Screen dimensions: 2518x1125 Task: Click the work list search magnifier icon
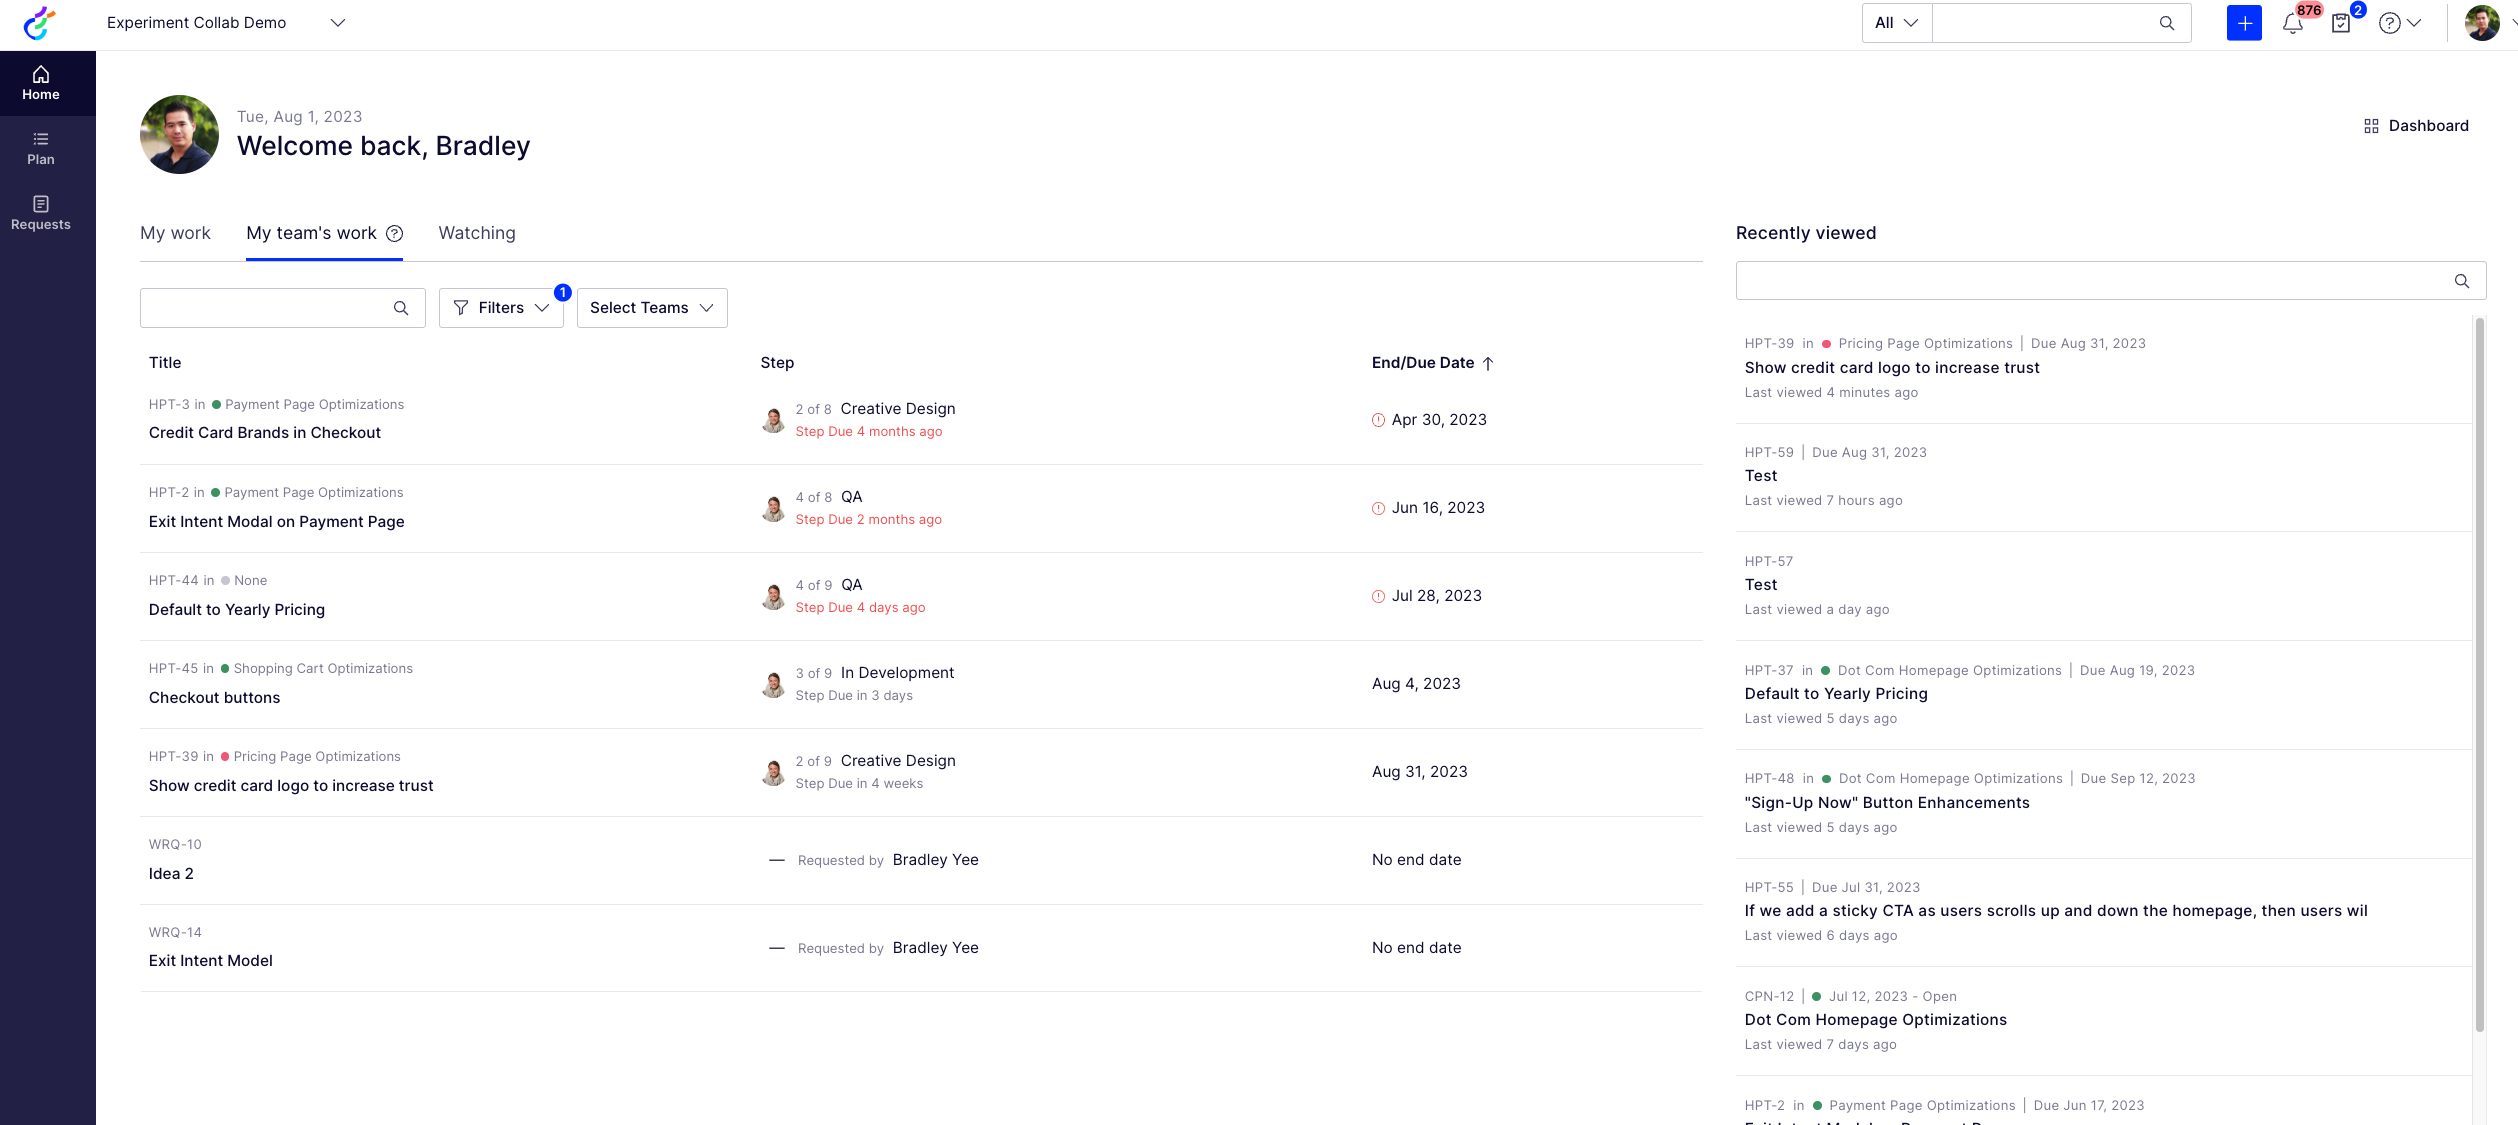point(401,308)
